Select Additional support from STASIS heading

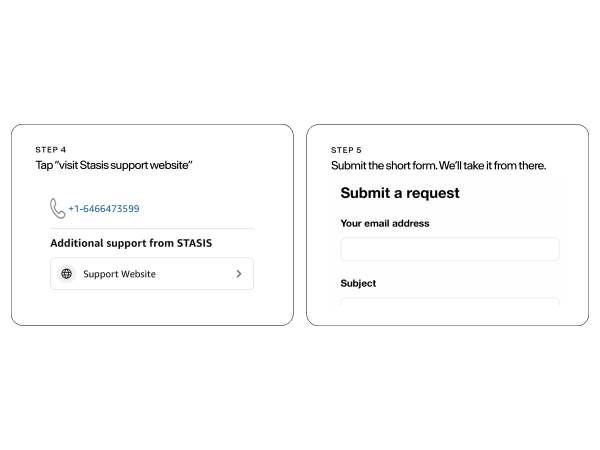(x=131, y=243)
